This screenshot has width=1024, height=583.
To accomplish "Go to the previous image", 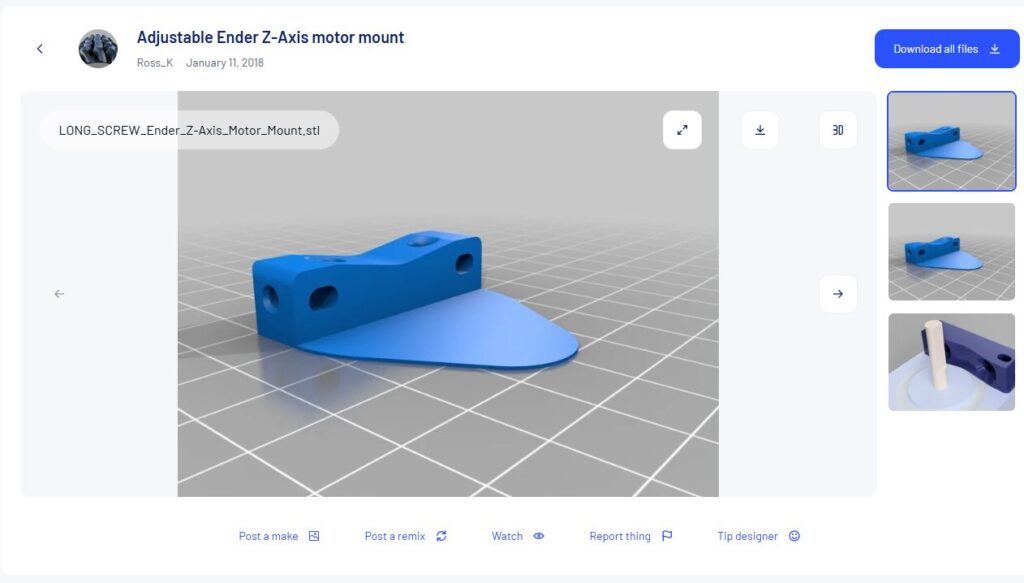I will [59, 294].
